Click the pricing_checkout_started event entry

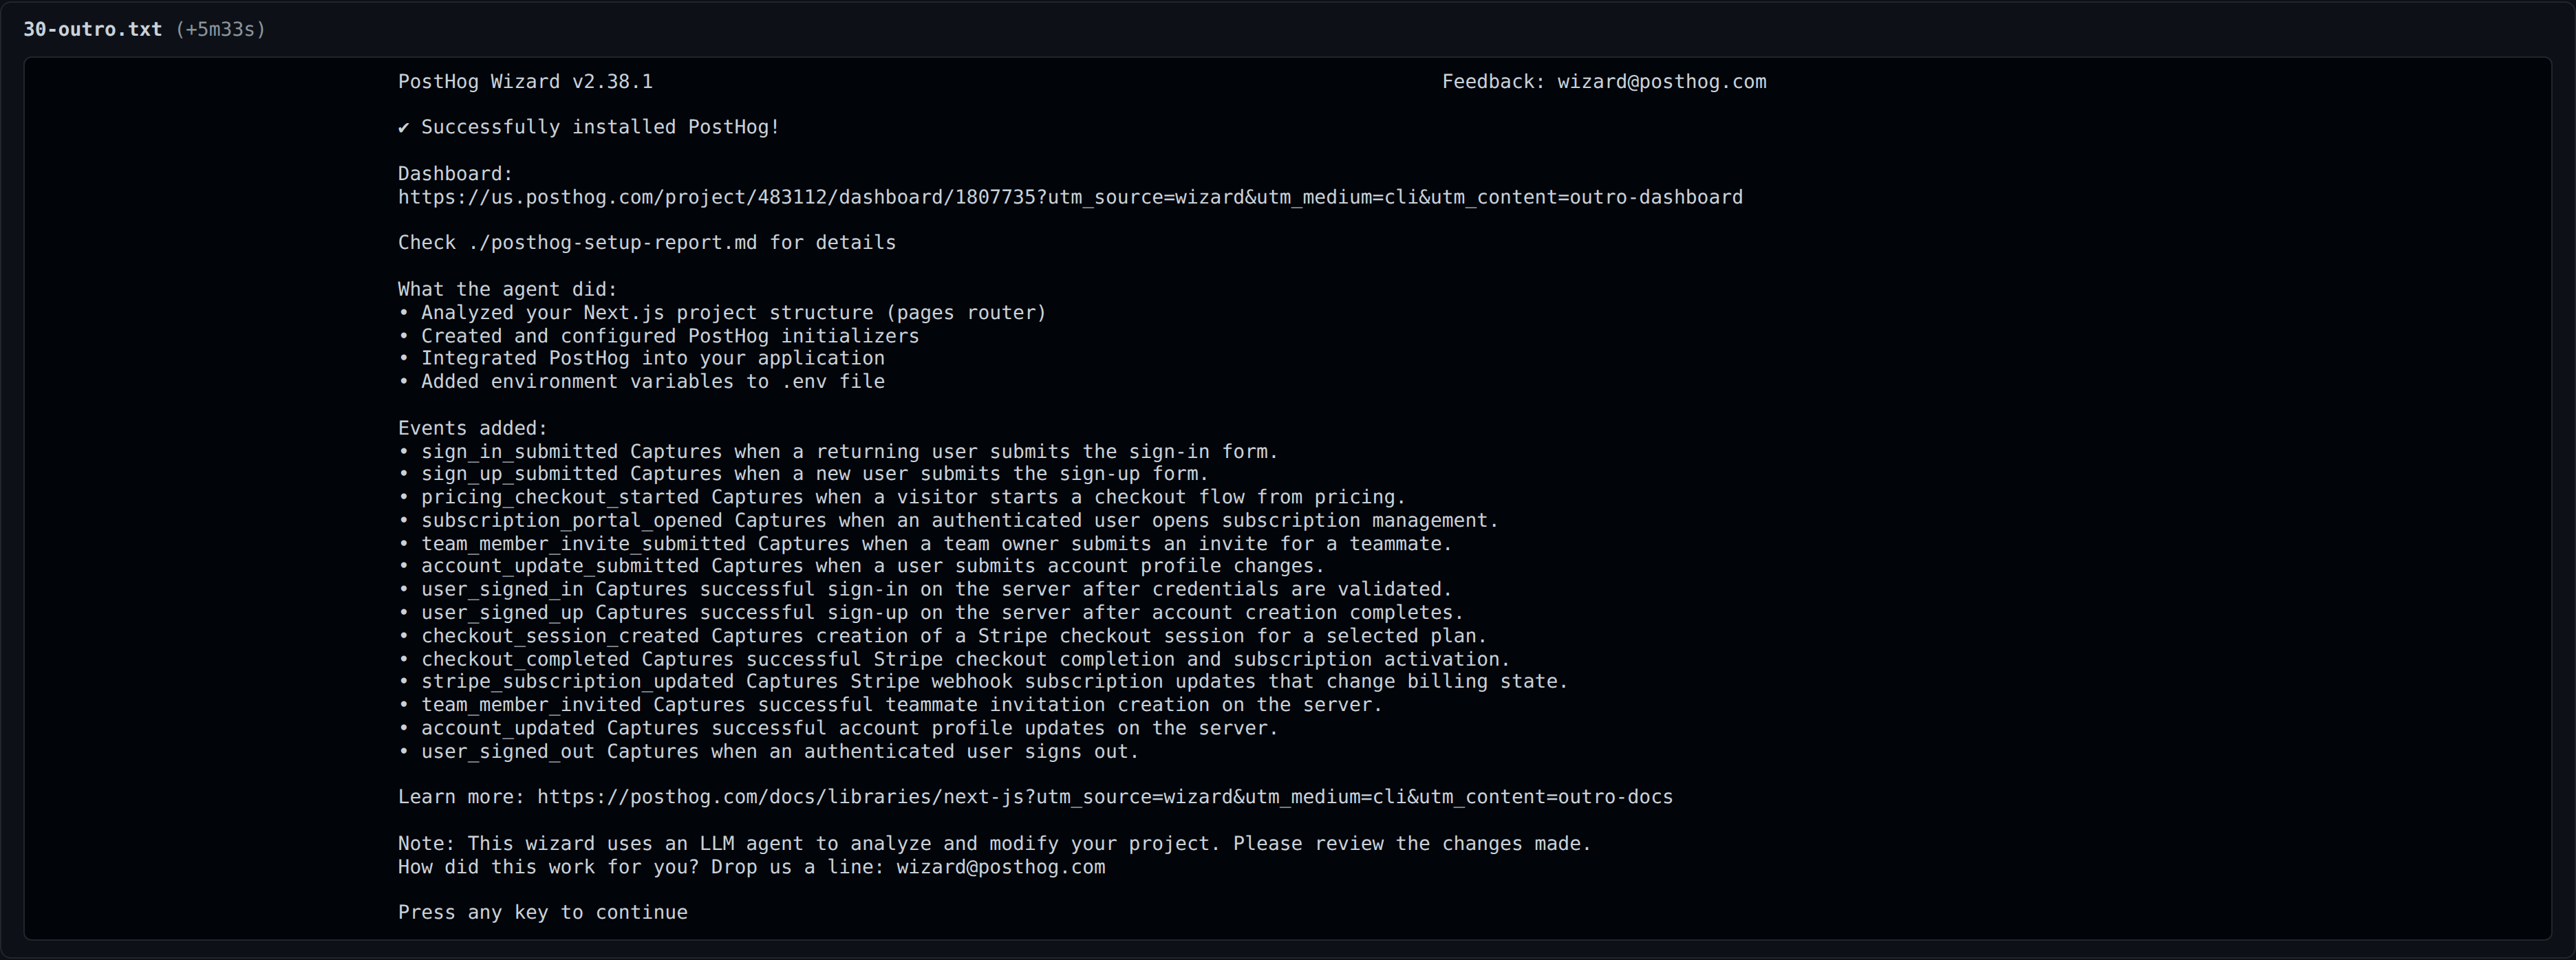(902, 497)
